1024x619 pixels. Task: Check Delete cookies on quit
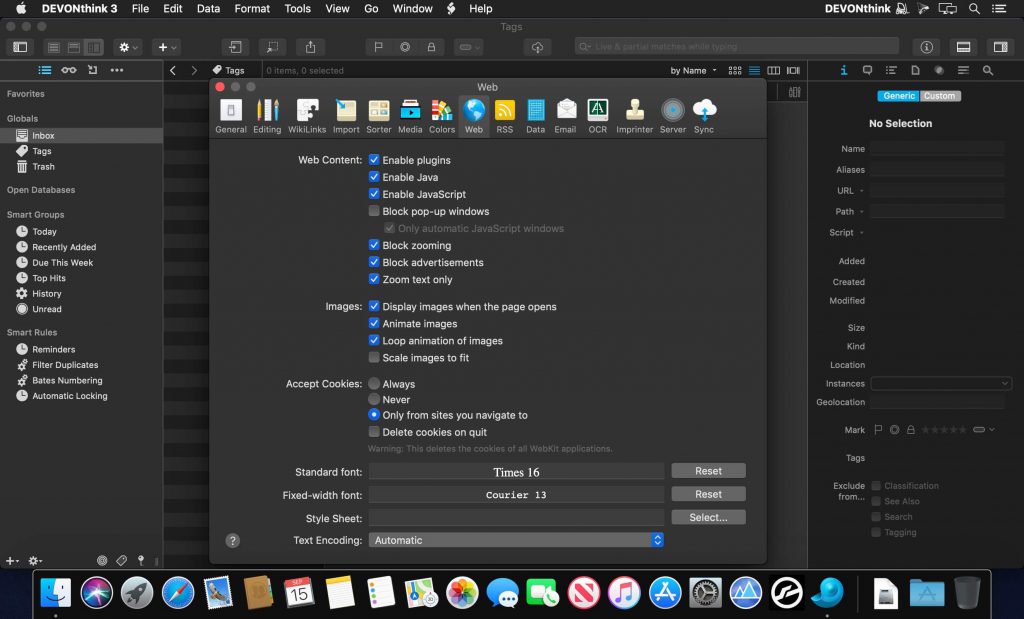click(x=374, y=432)
